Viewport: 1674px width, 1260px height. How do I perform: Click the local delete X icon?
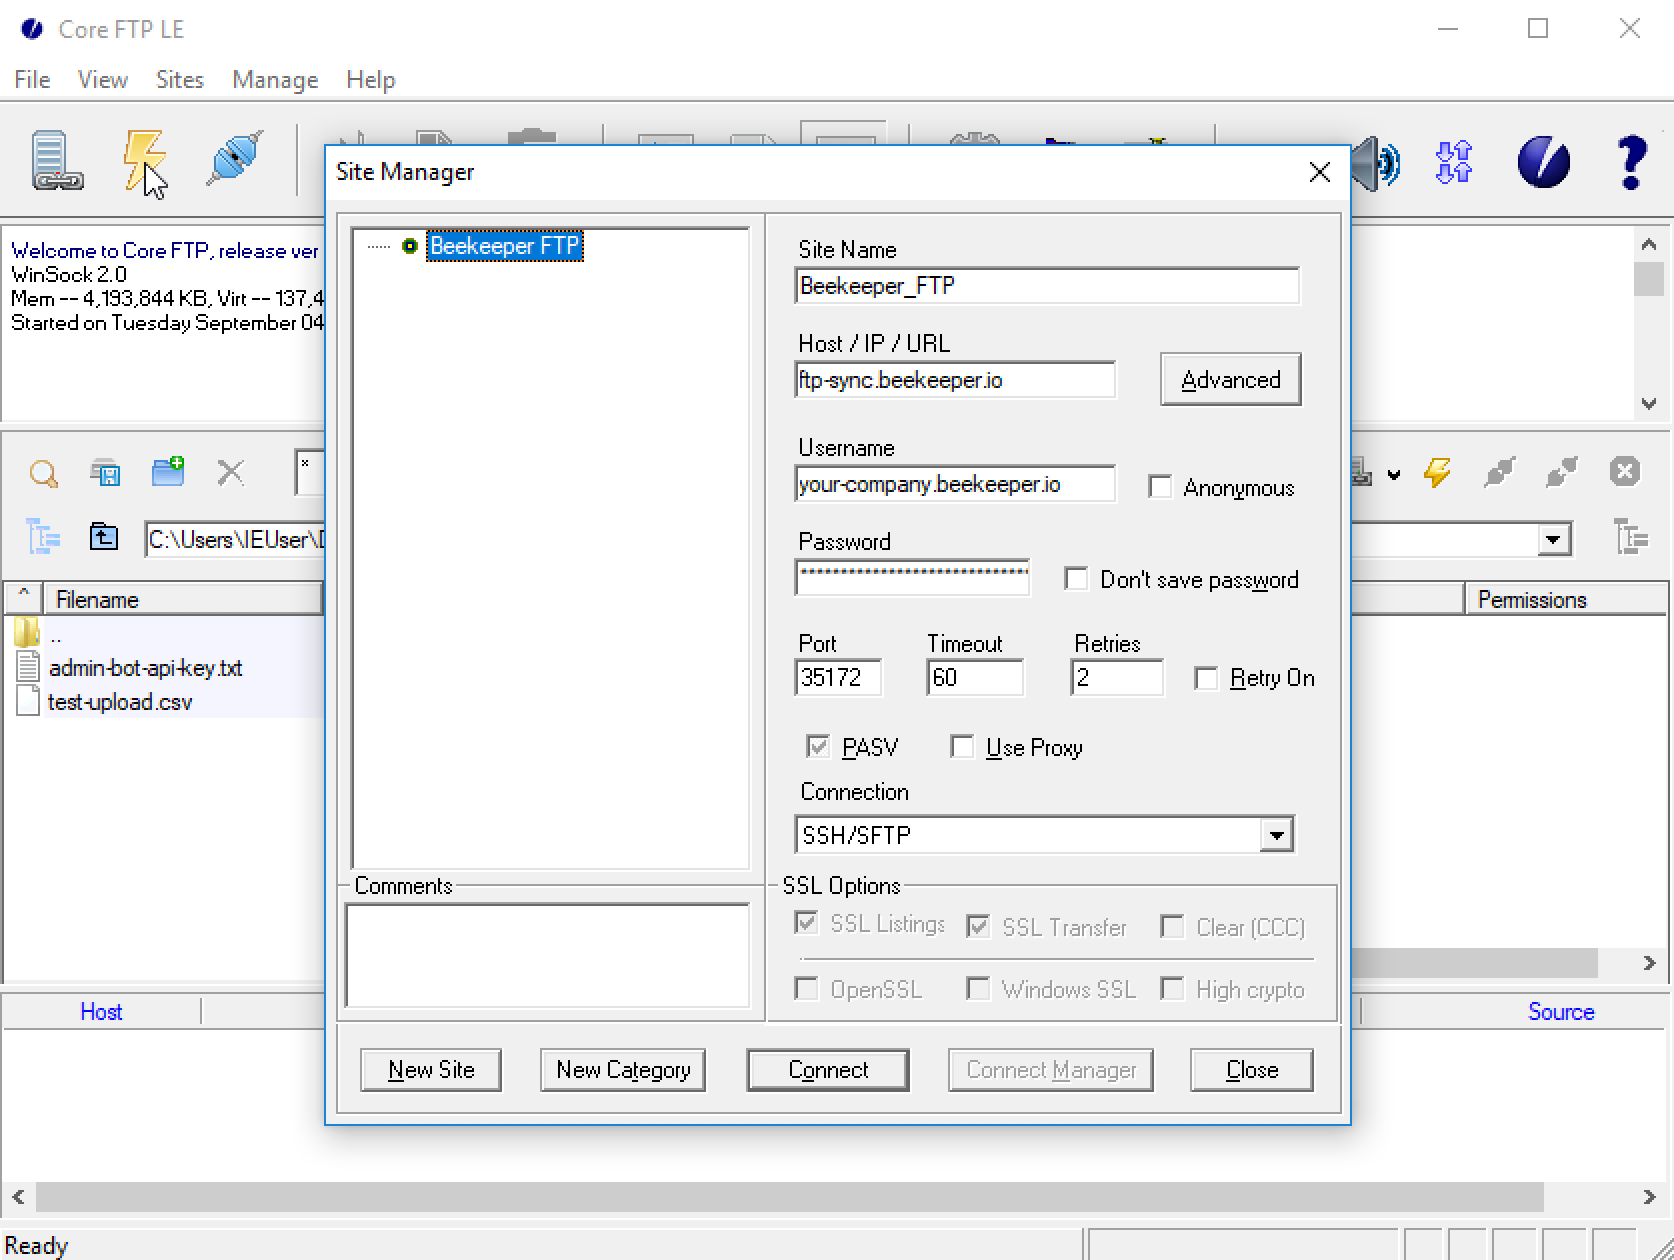click(231, 472)
